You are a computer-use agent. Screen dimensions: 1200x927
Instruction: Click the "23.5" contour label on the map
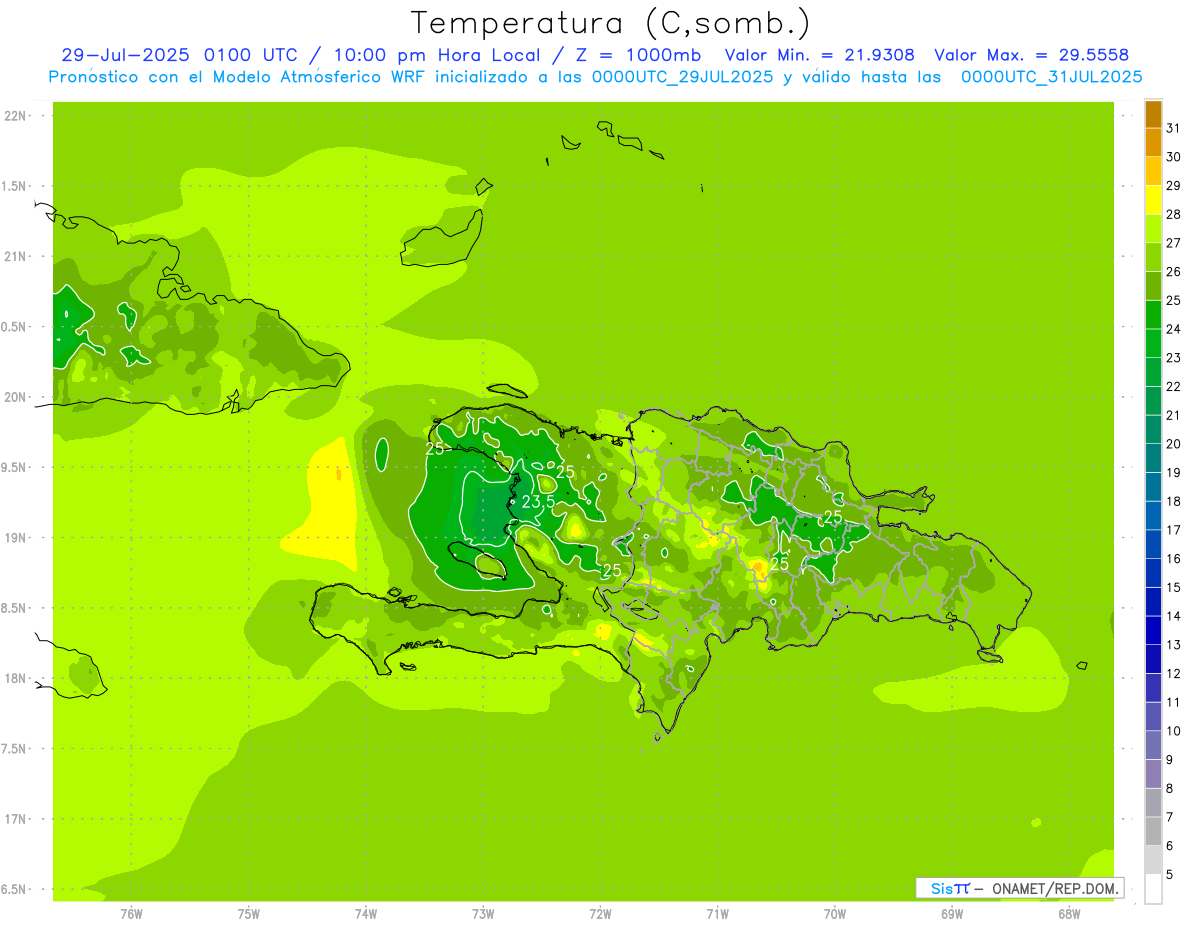click(539, 501)
